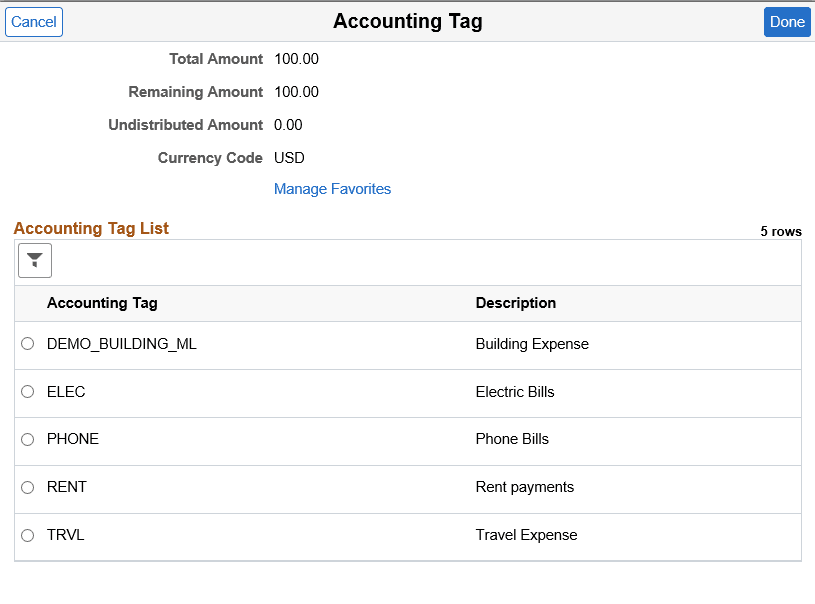Choose the RENT radio button
This screenshot has height=604, width=815.
(27, 487)
